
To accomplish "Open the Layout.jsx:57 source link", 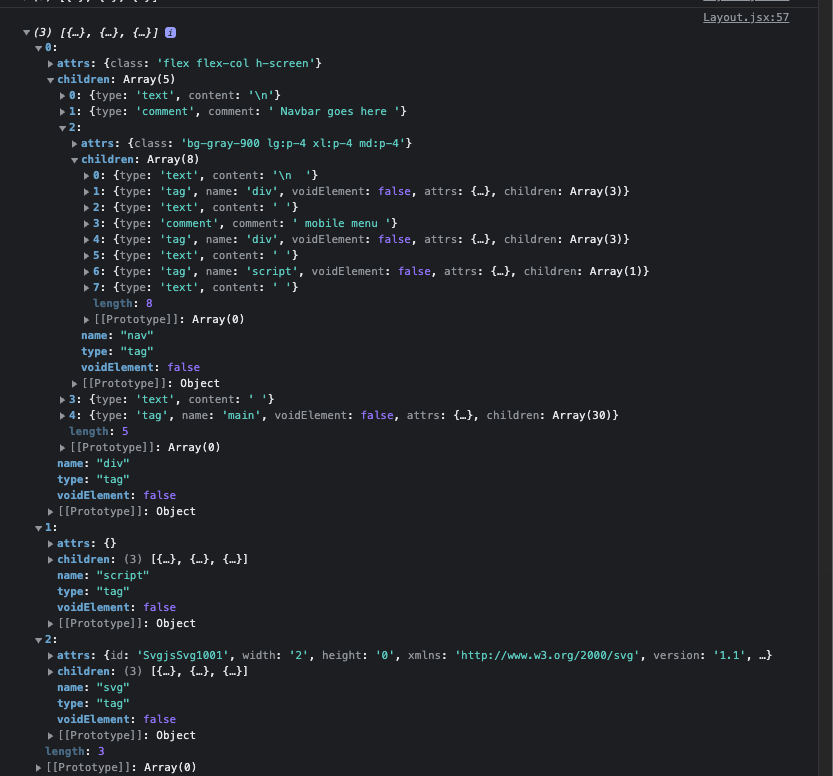I will (x=746, y=18).
